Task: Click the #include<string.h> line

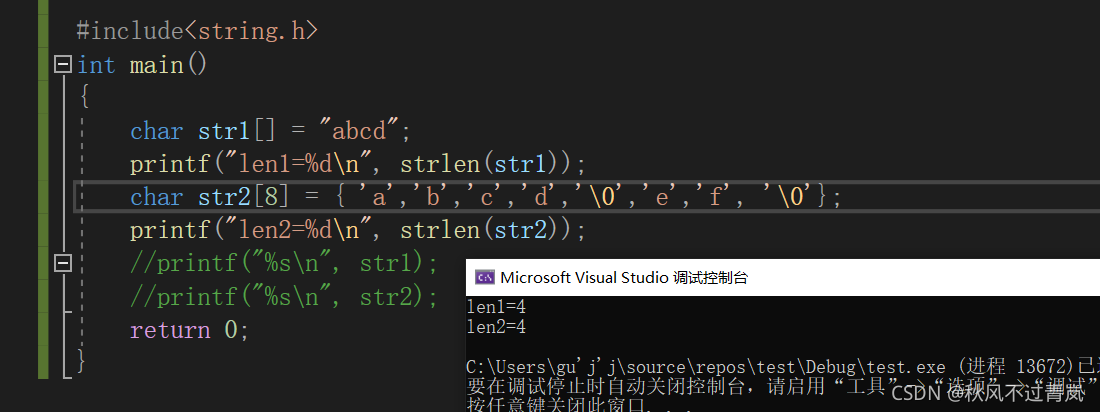Action: [x=197, y=31]
